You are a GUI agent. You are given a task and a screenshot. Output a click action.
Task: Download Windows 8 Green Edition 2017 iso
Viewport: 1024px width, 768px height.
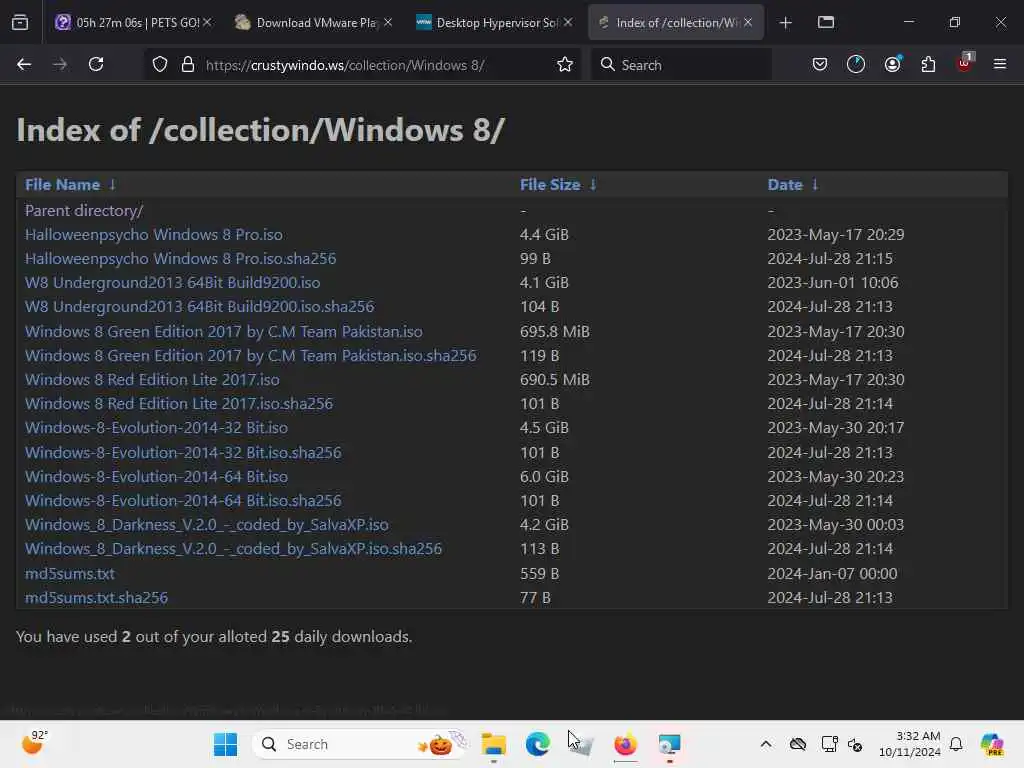[223, 332]
